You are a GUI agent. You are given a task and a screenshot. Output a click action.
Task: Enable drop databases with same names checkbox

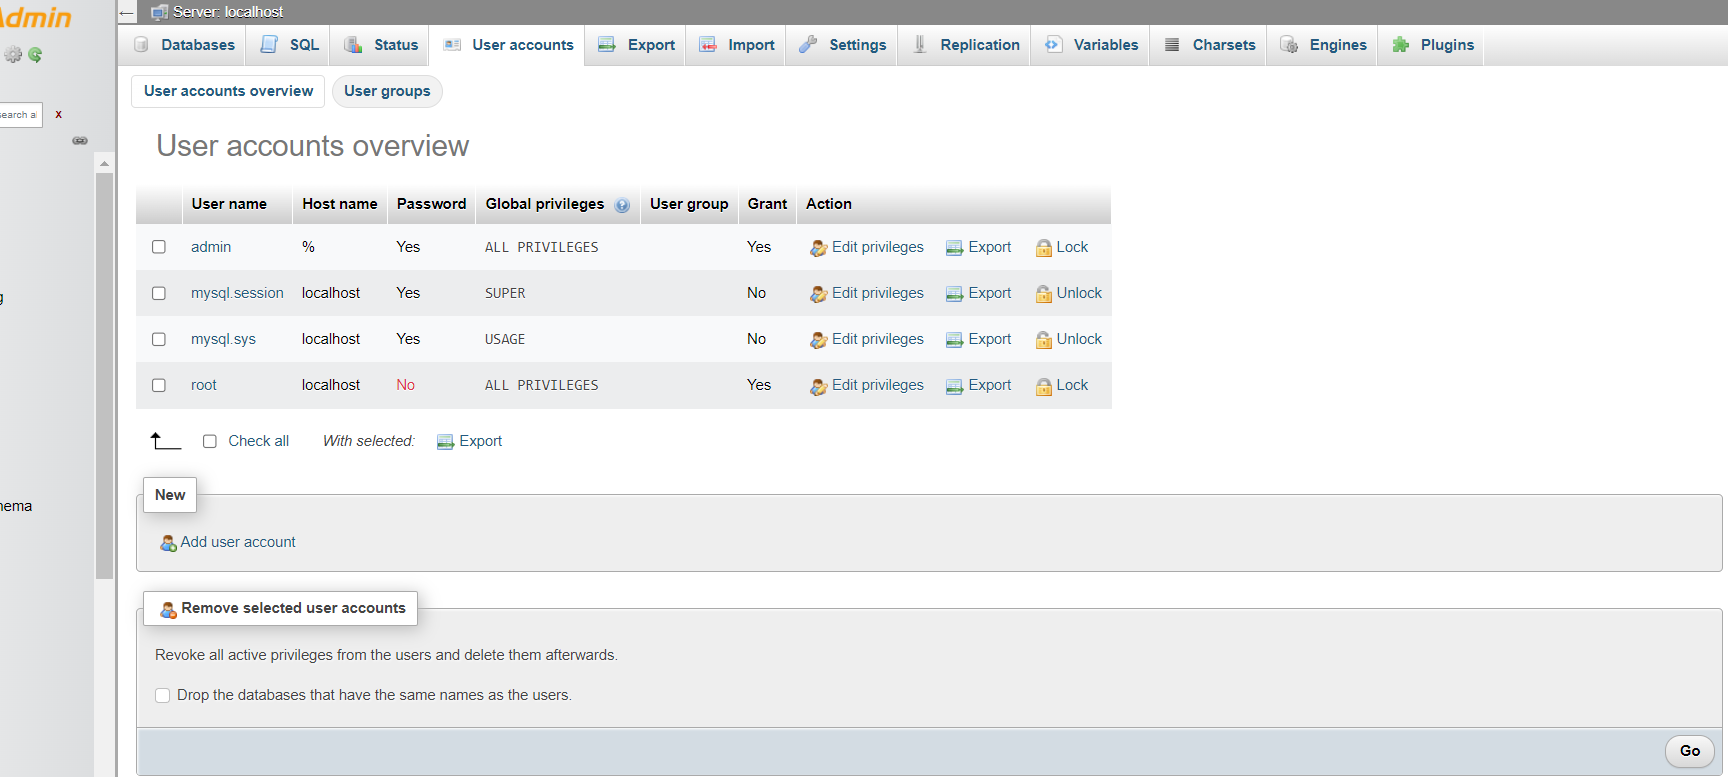pyautogui.click(x=163, y=695)
